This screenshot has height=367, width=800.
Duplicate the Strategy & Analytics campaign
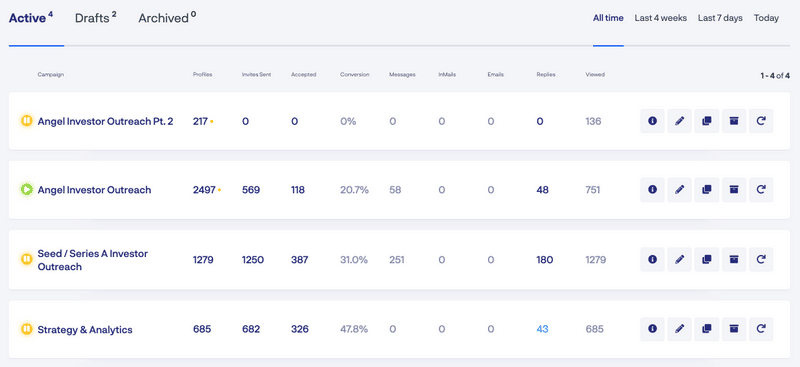tap(707, 329)
